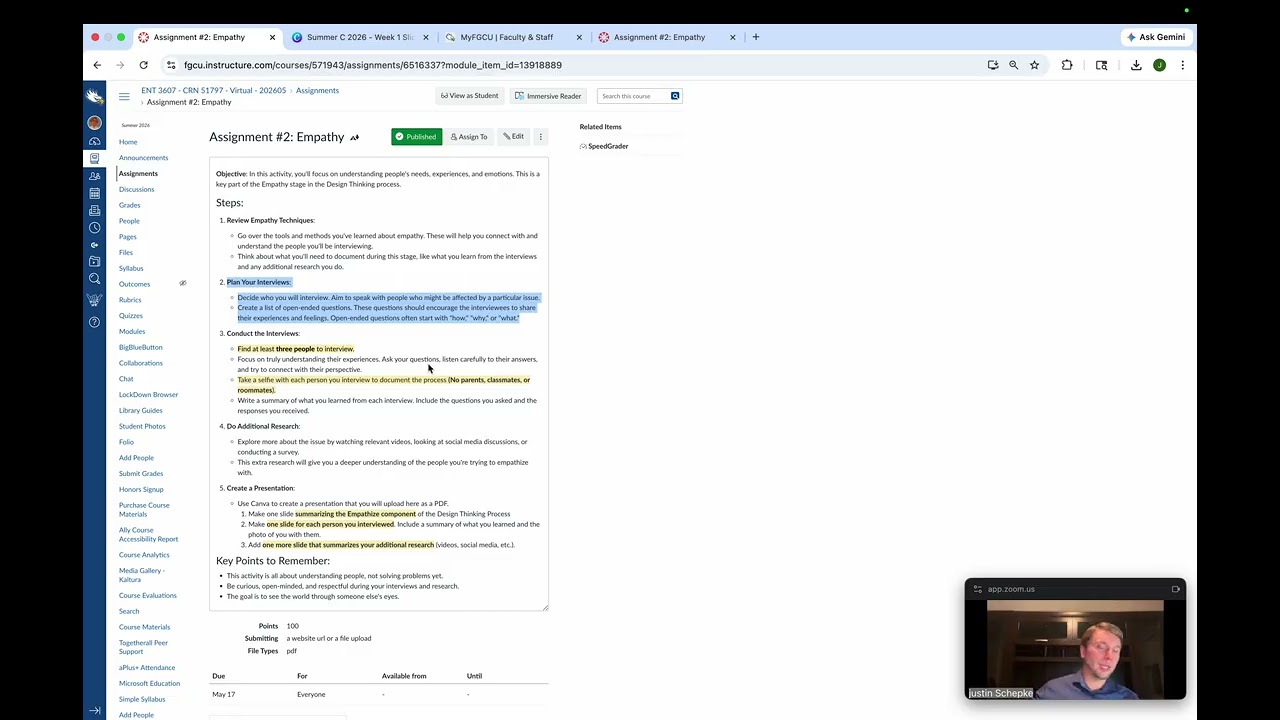Image resolution: width=1280 pixels, height=720 pixels.
Task: Click the Ask Gemini button
Action: (1156, 37)
